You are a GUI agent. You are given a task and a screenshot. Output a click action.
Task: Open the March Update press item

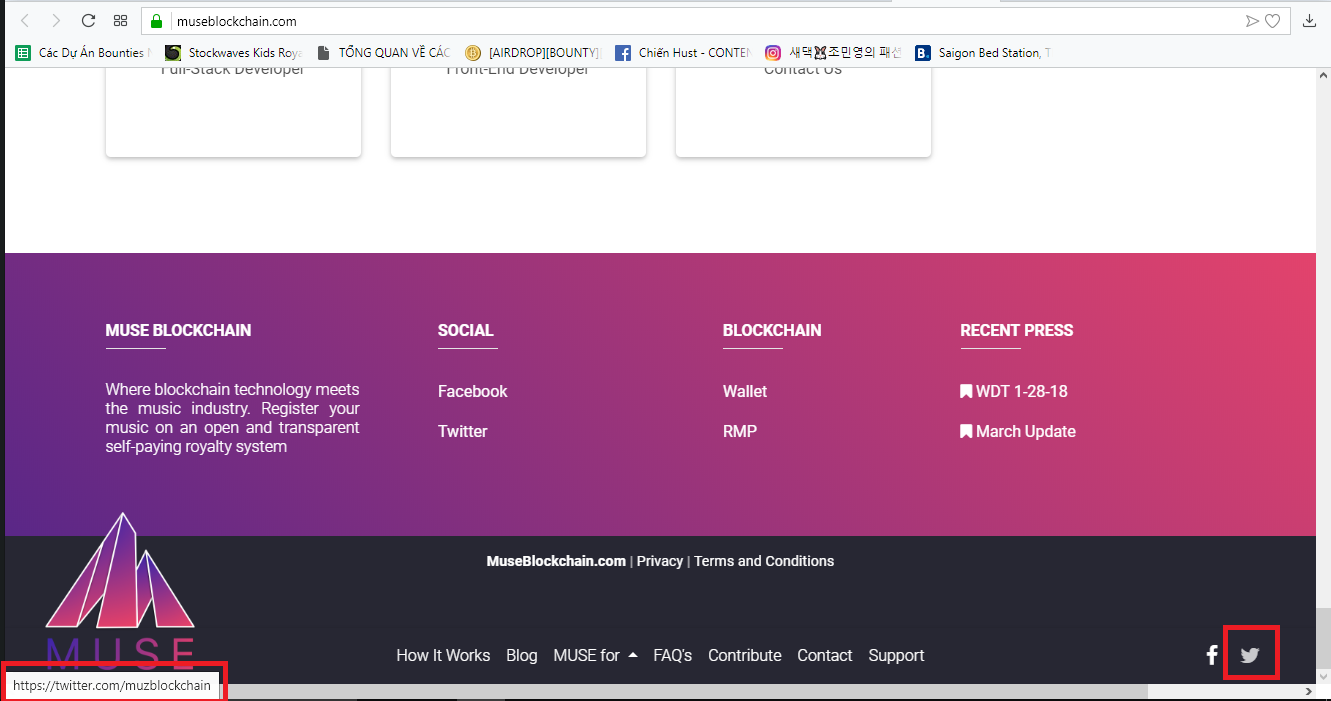point(1018,431)
